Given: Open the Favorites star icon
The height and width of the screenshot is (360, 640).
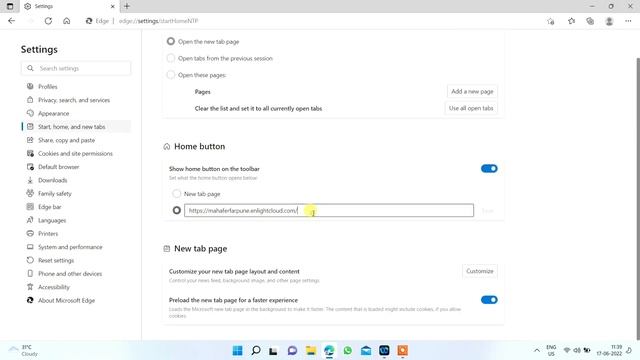Looking at the screenshot, I should pyautogui.click(x=571, y=21).
